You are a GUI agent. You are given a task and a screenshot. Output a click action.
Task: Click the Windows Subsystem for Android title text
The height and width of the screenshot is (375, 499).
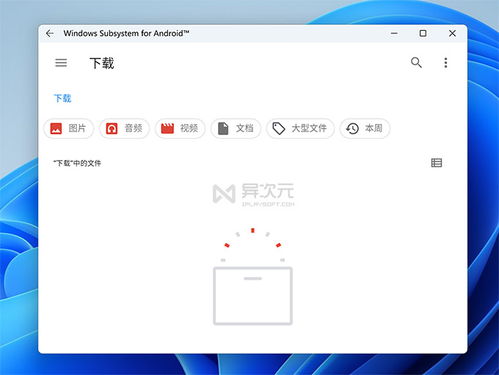point(126,33)
